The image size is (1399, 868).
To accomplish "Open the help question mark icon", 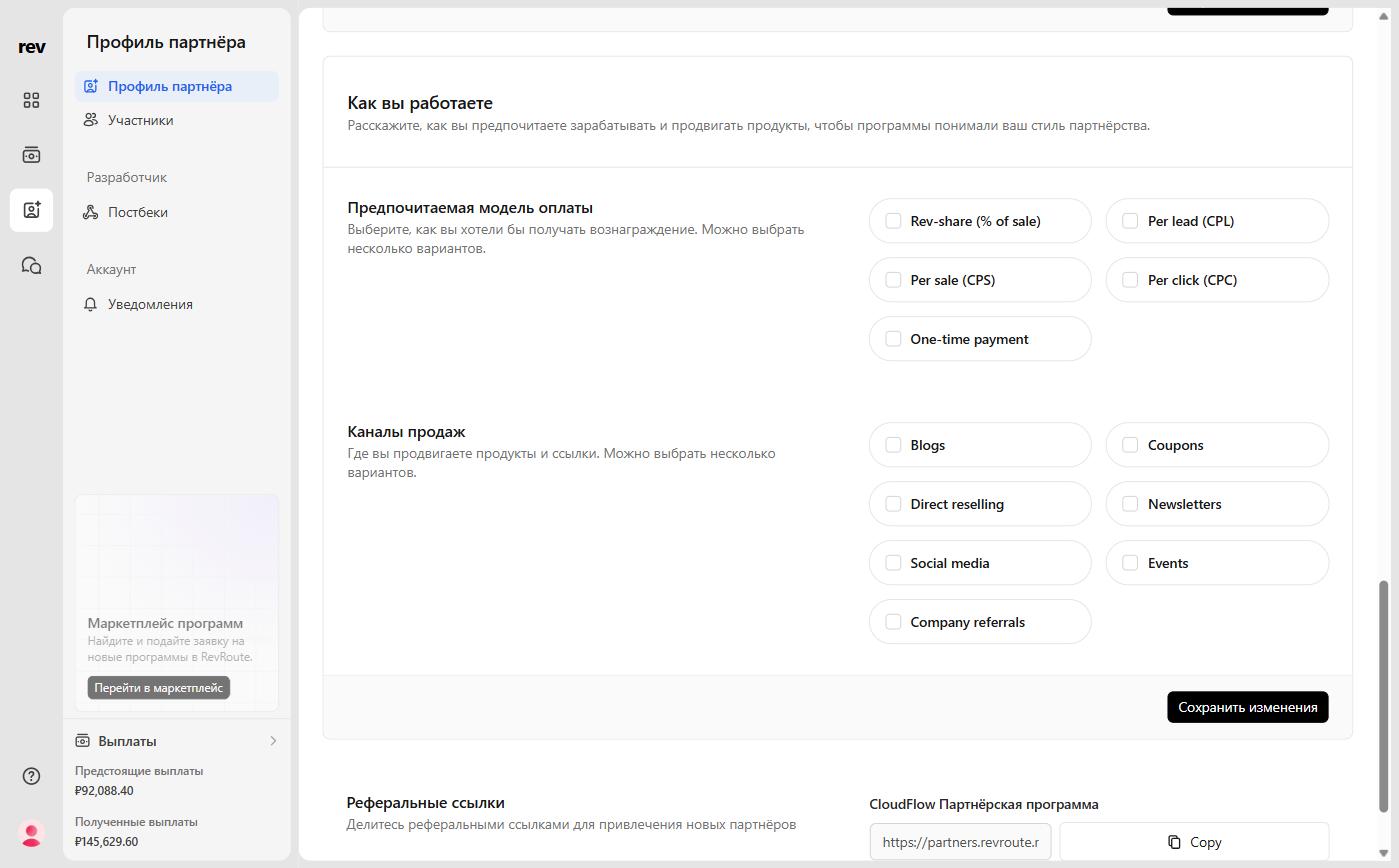I will point(32,776).
